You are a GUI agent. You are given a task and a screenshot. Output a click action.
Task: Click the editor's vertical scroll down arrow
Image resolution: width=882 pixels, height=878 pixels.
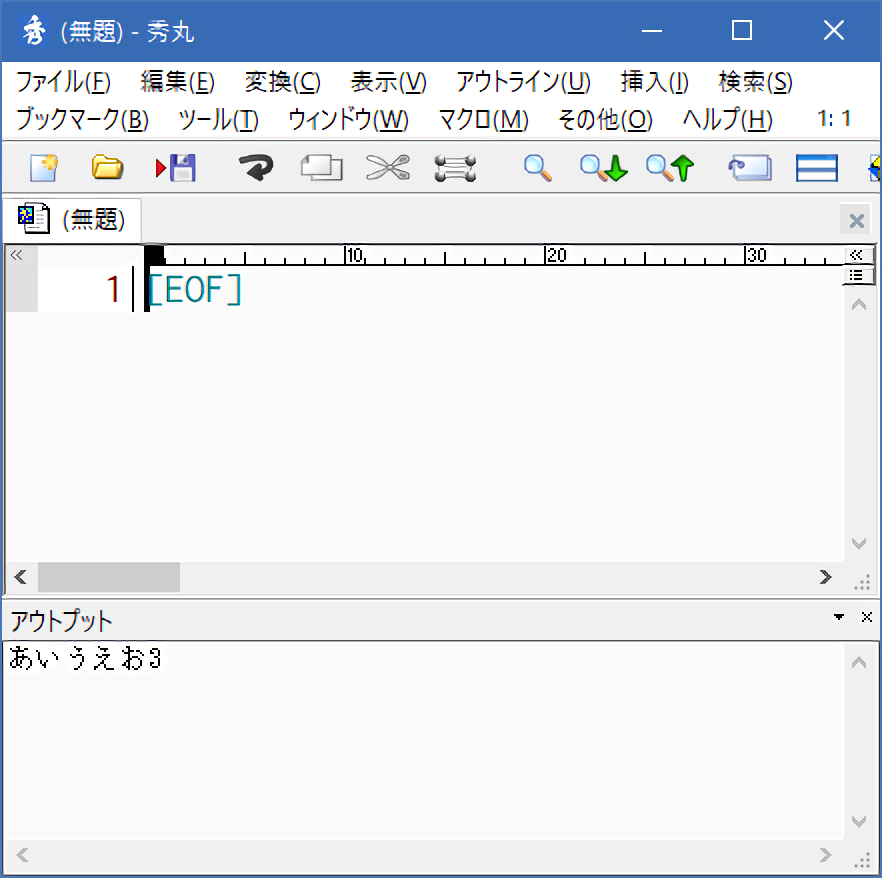(x=858, y=544)
